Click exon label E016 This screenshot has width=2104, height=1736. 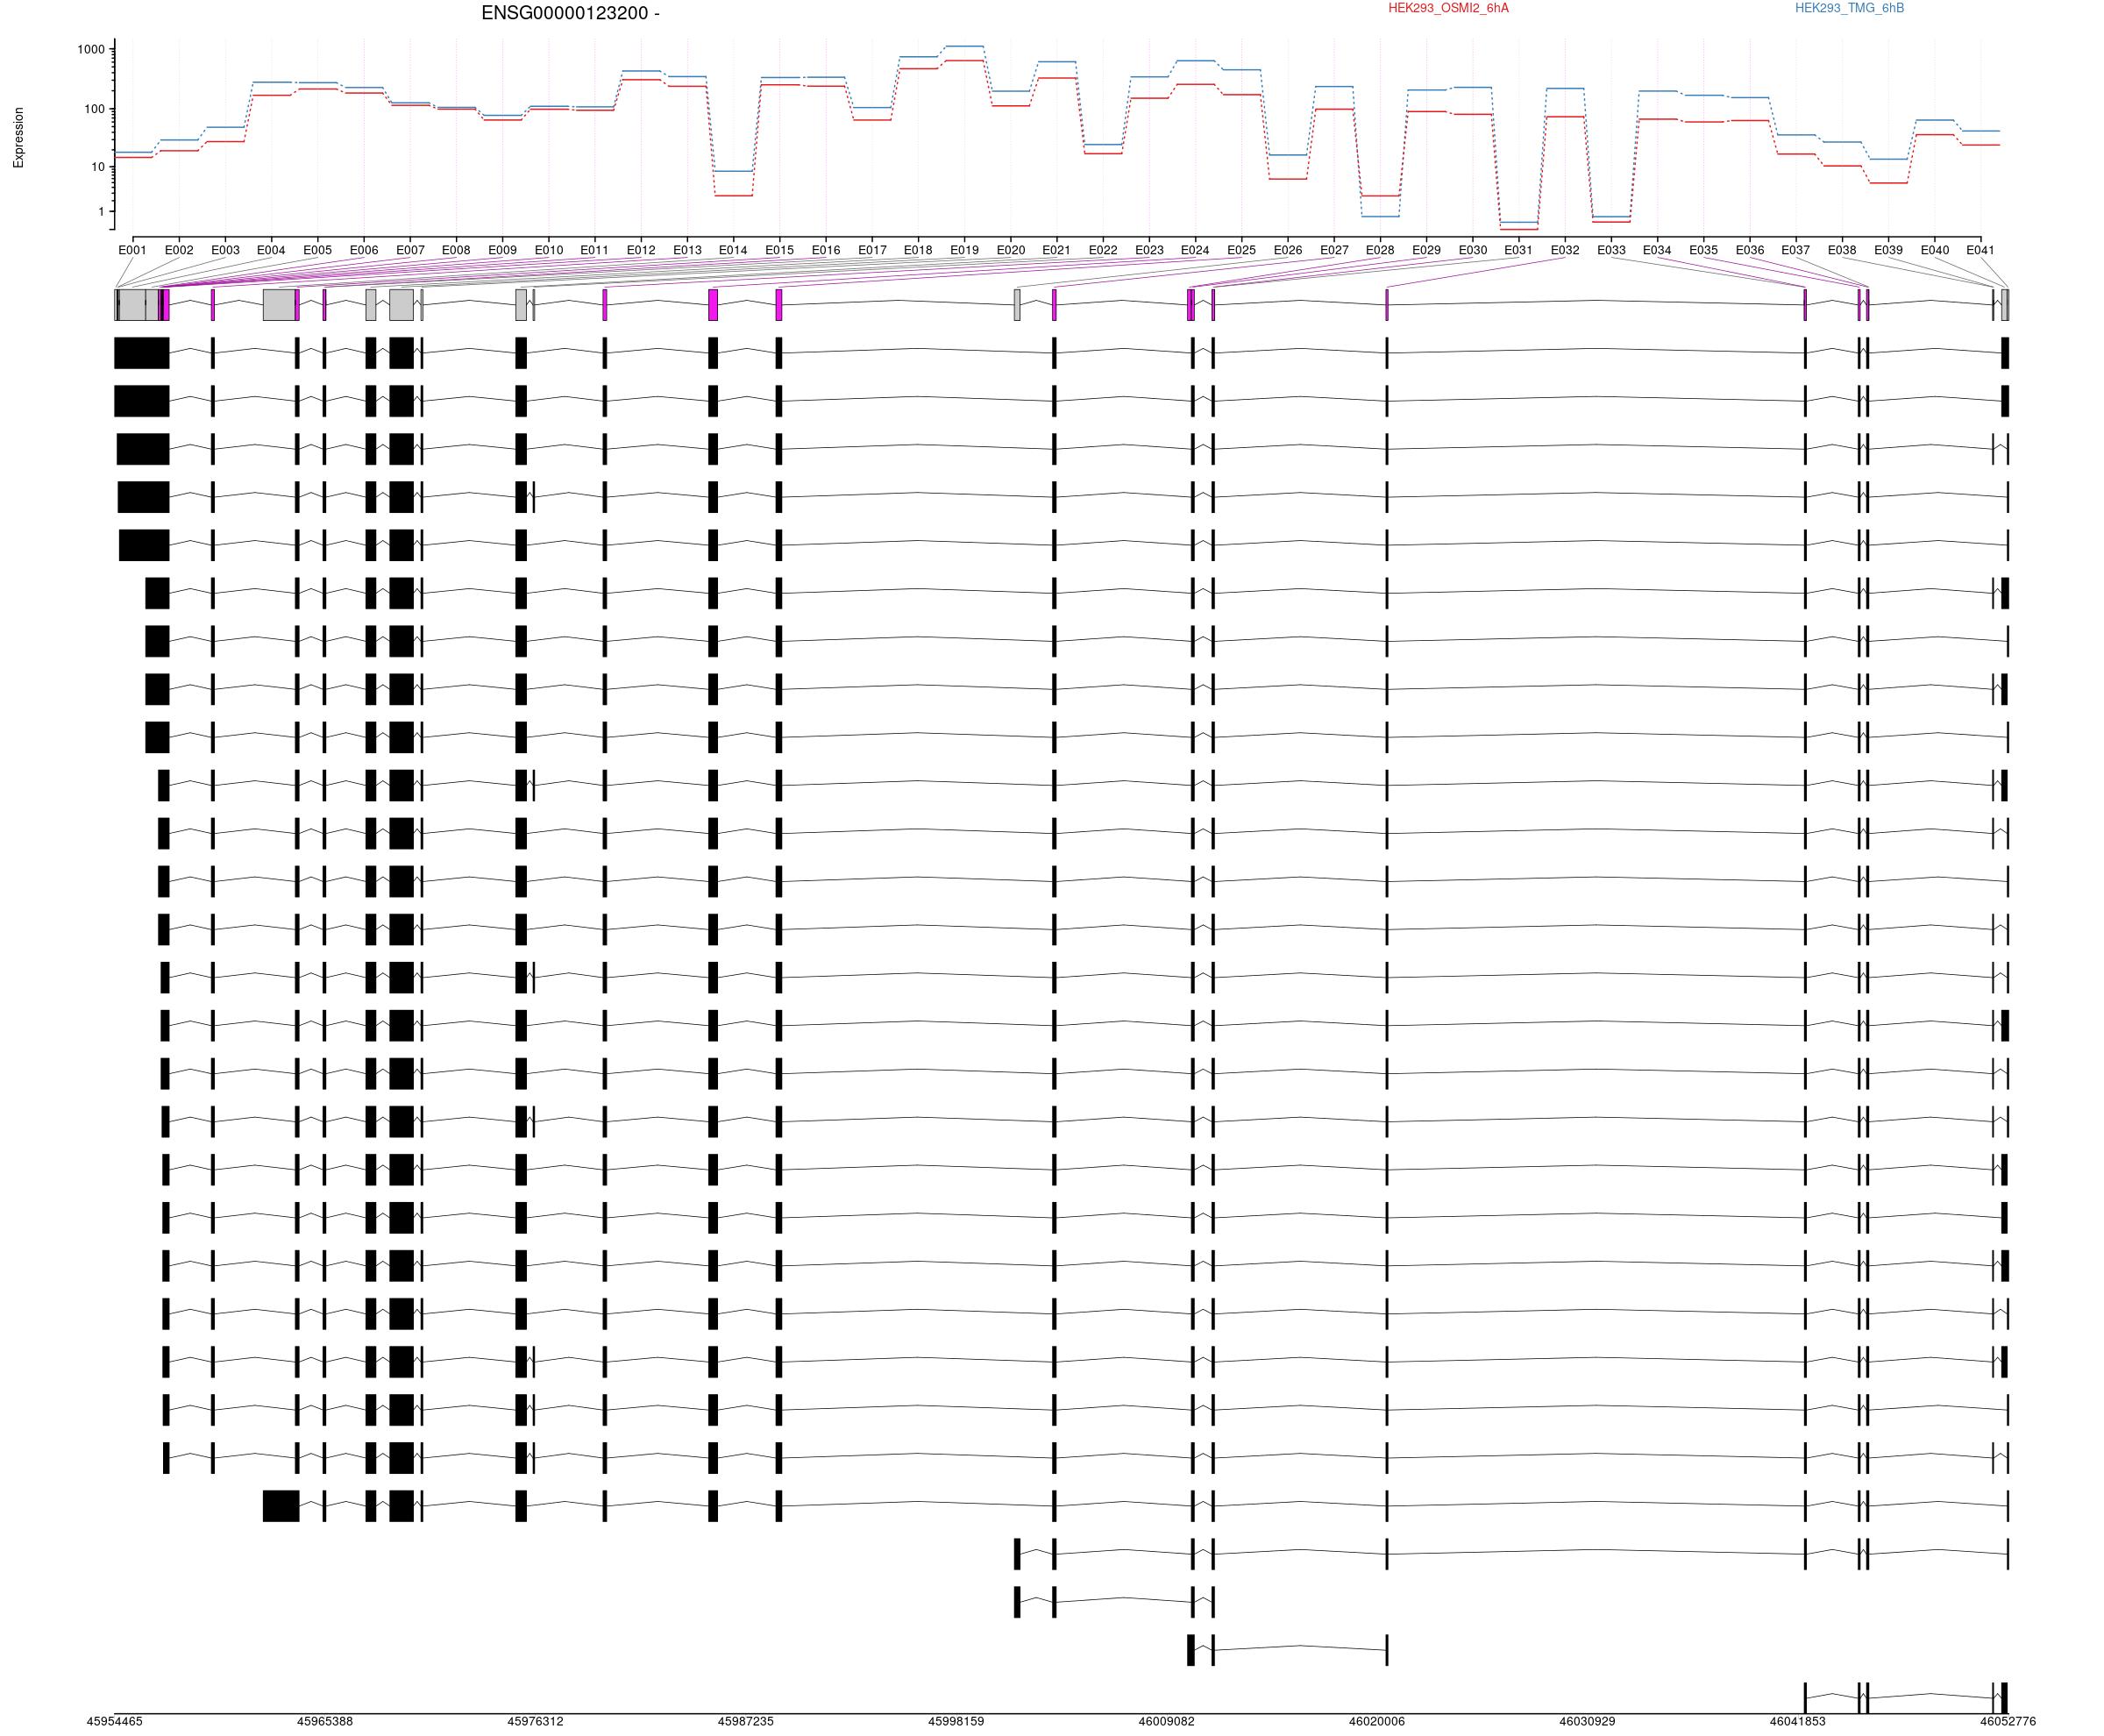tap(826, 250)
